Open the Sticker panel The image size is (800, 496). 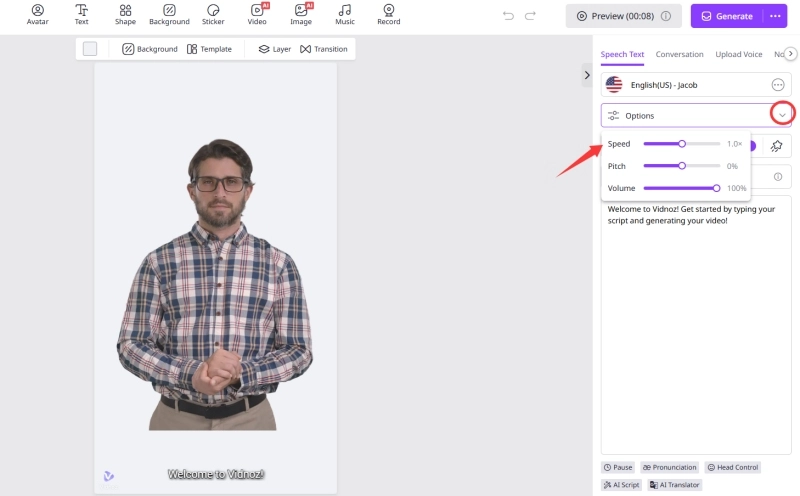[x=213, y=14]
